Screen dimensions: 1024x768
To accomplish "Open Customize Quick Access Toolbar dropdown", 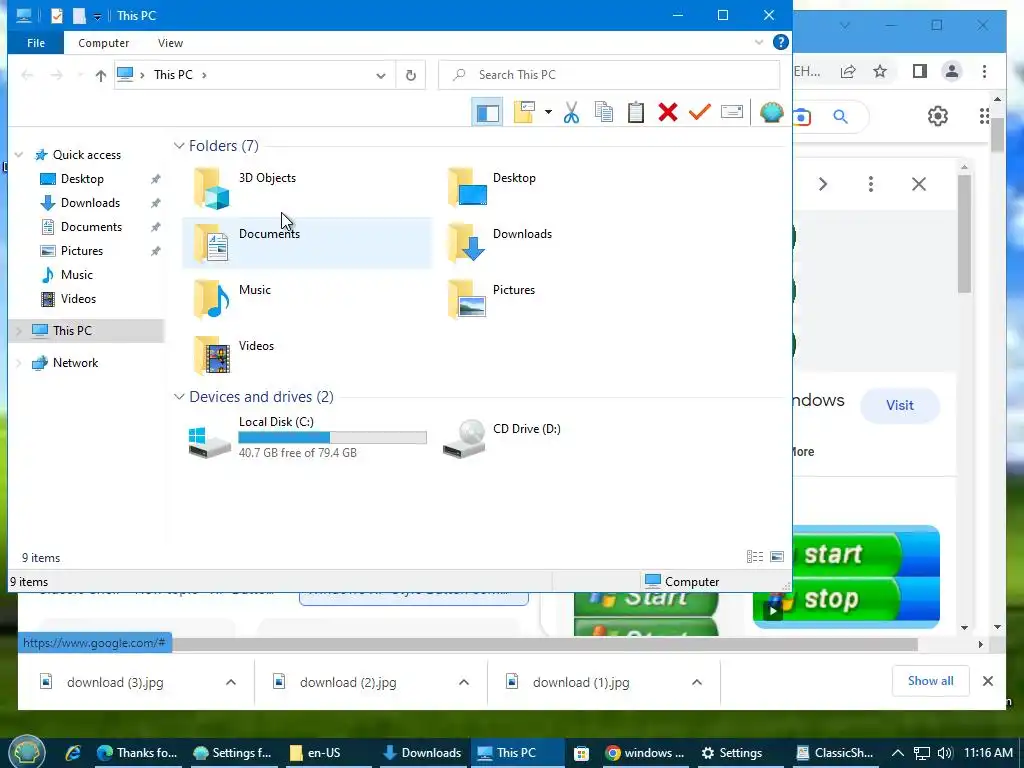I will [97, 17].
